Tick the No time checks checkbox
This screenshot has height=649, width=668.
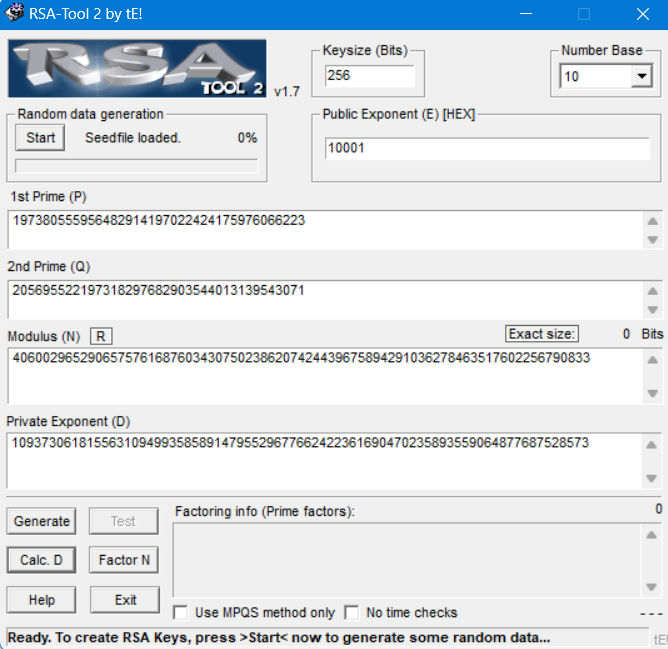[x=352, y=612]
